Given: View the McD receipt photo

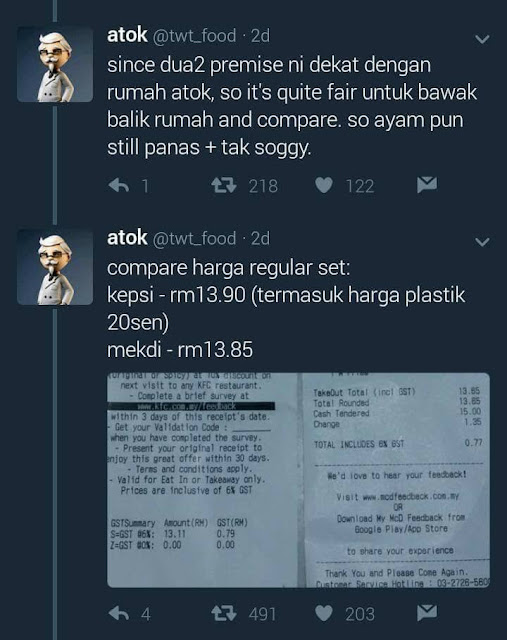Looking at the screenshot, I should pos(396,480).
